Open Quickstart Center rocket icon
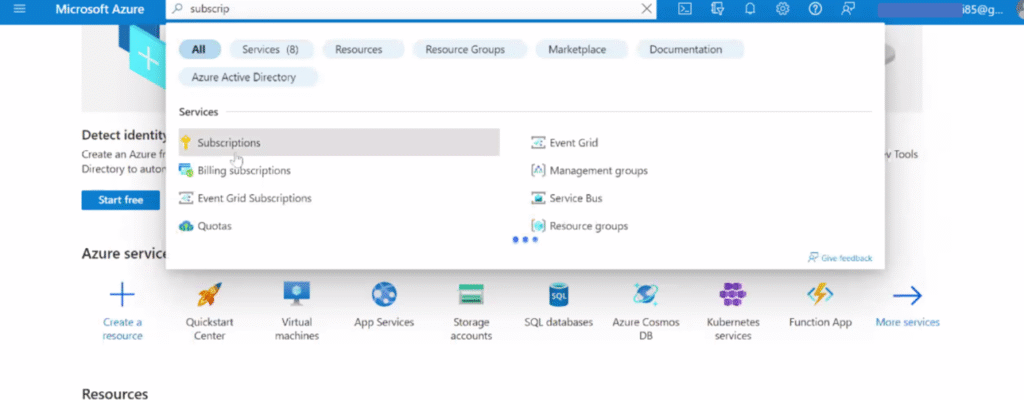This screenshot has width=1024, height=400. pyautogui.click(x=210, y=295)
